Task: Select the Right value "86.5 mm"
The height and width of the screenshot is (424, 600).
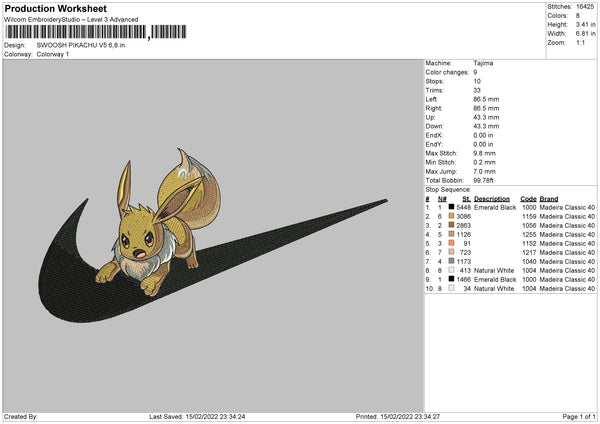Action: (x=486, y=108)
